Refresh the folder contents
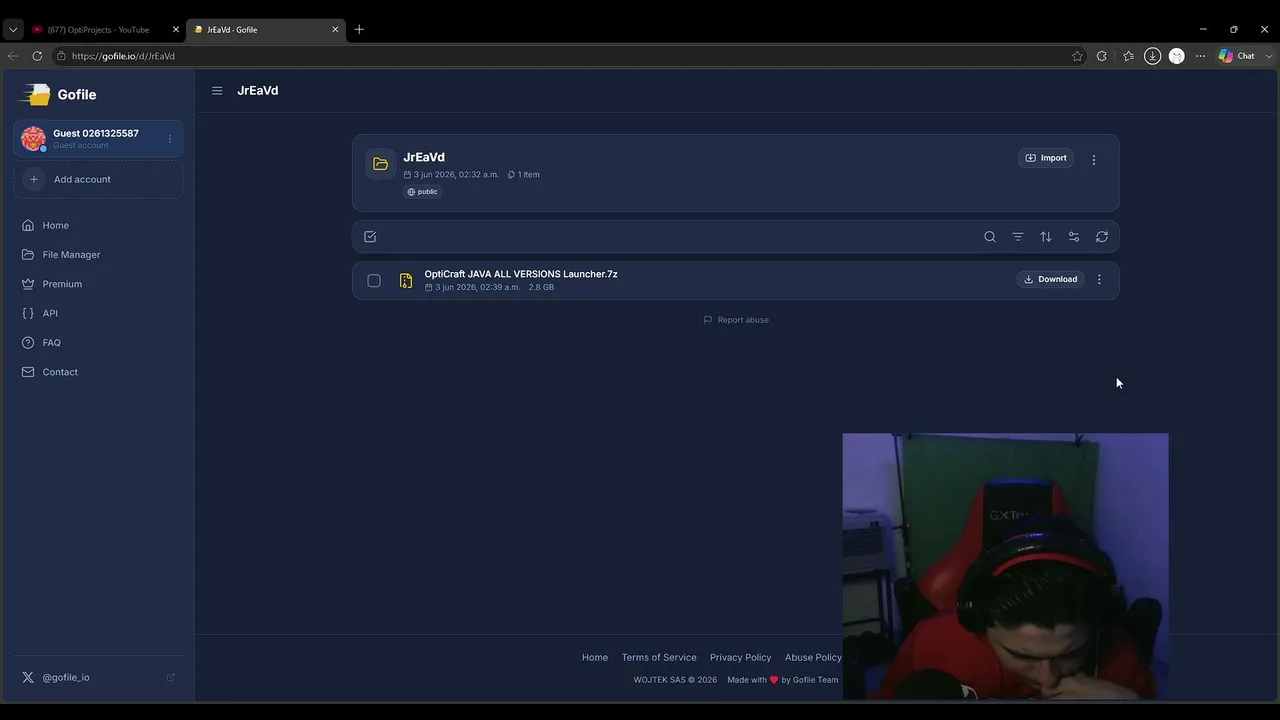1280x720 pixels. pos(1102,237)
